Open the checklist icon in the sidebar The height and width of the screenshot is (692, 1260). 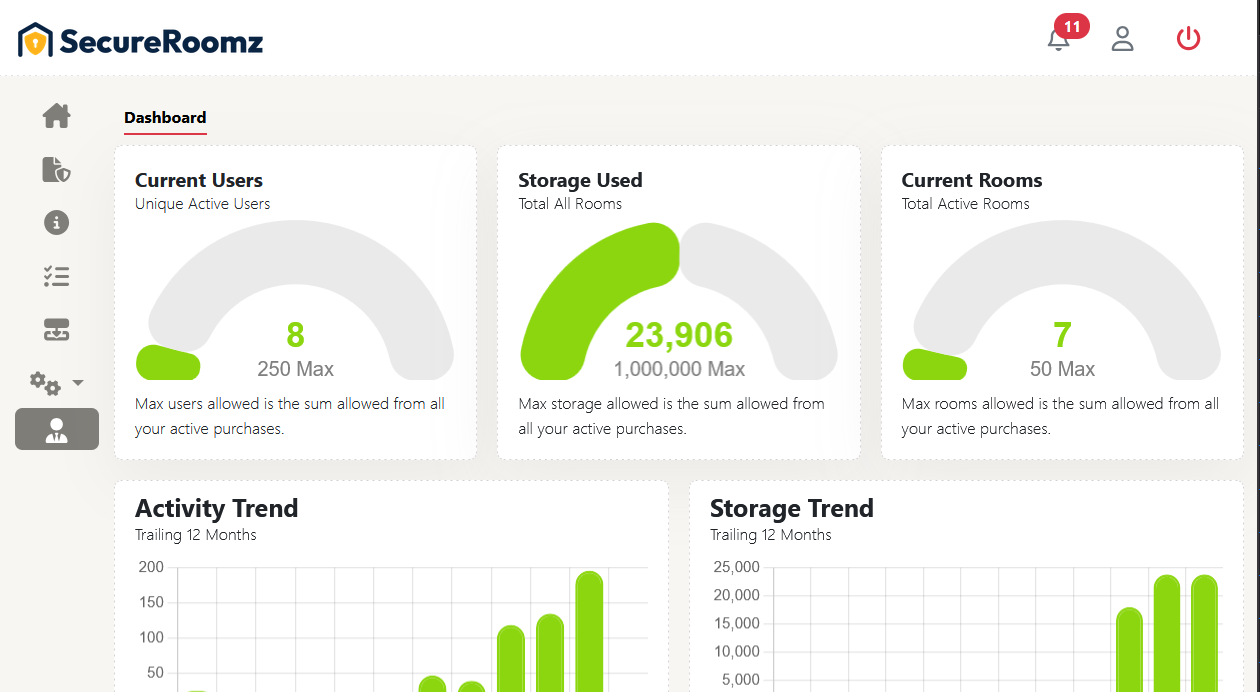coord(56,276)
